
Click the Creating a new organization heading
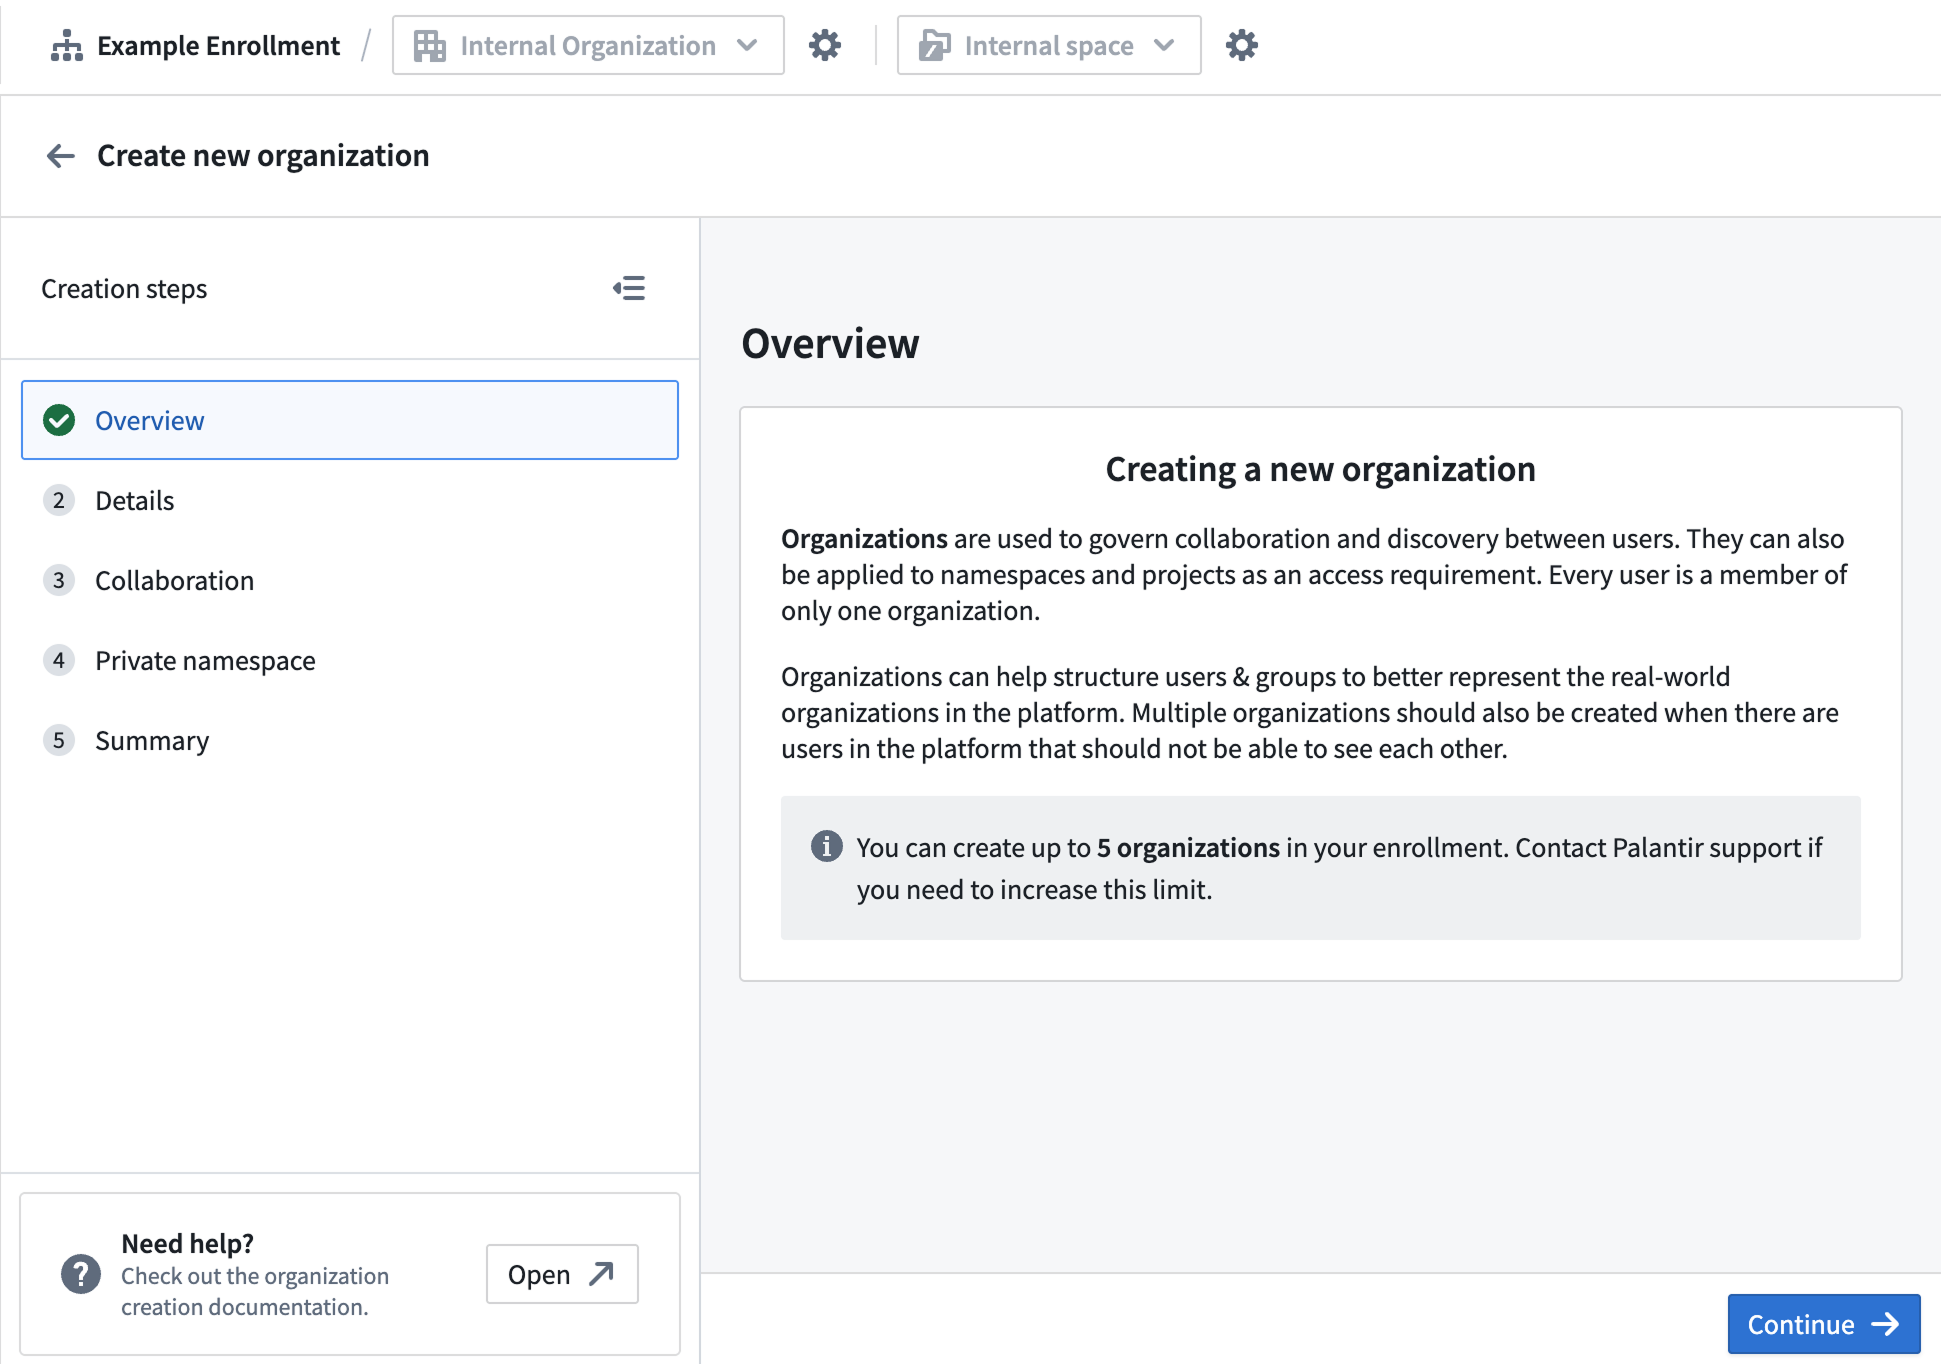pyautogui.click(x=1320, y=469)
